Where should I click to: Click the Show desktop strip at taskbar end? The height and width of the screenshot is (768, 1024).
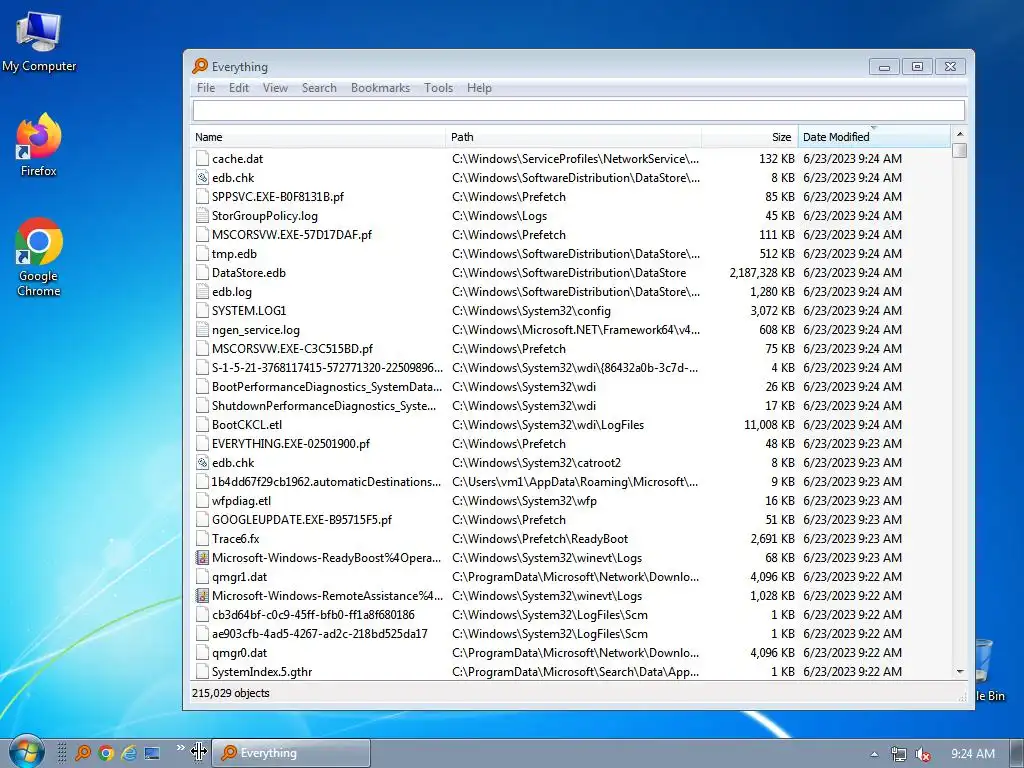[1017, 753]
